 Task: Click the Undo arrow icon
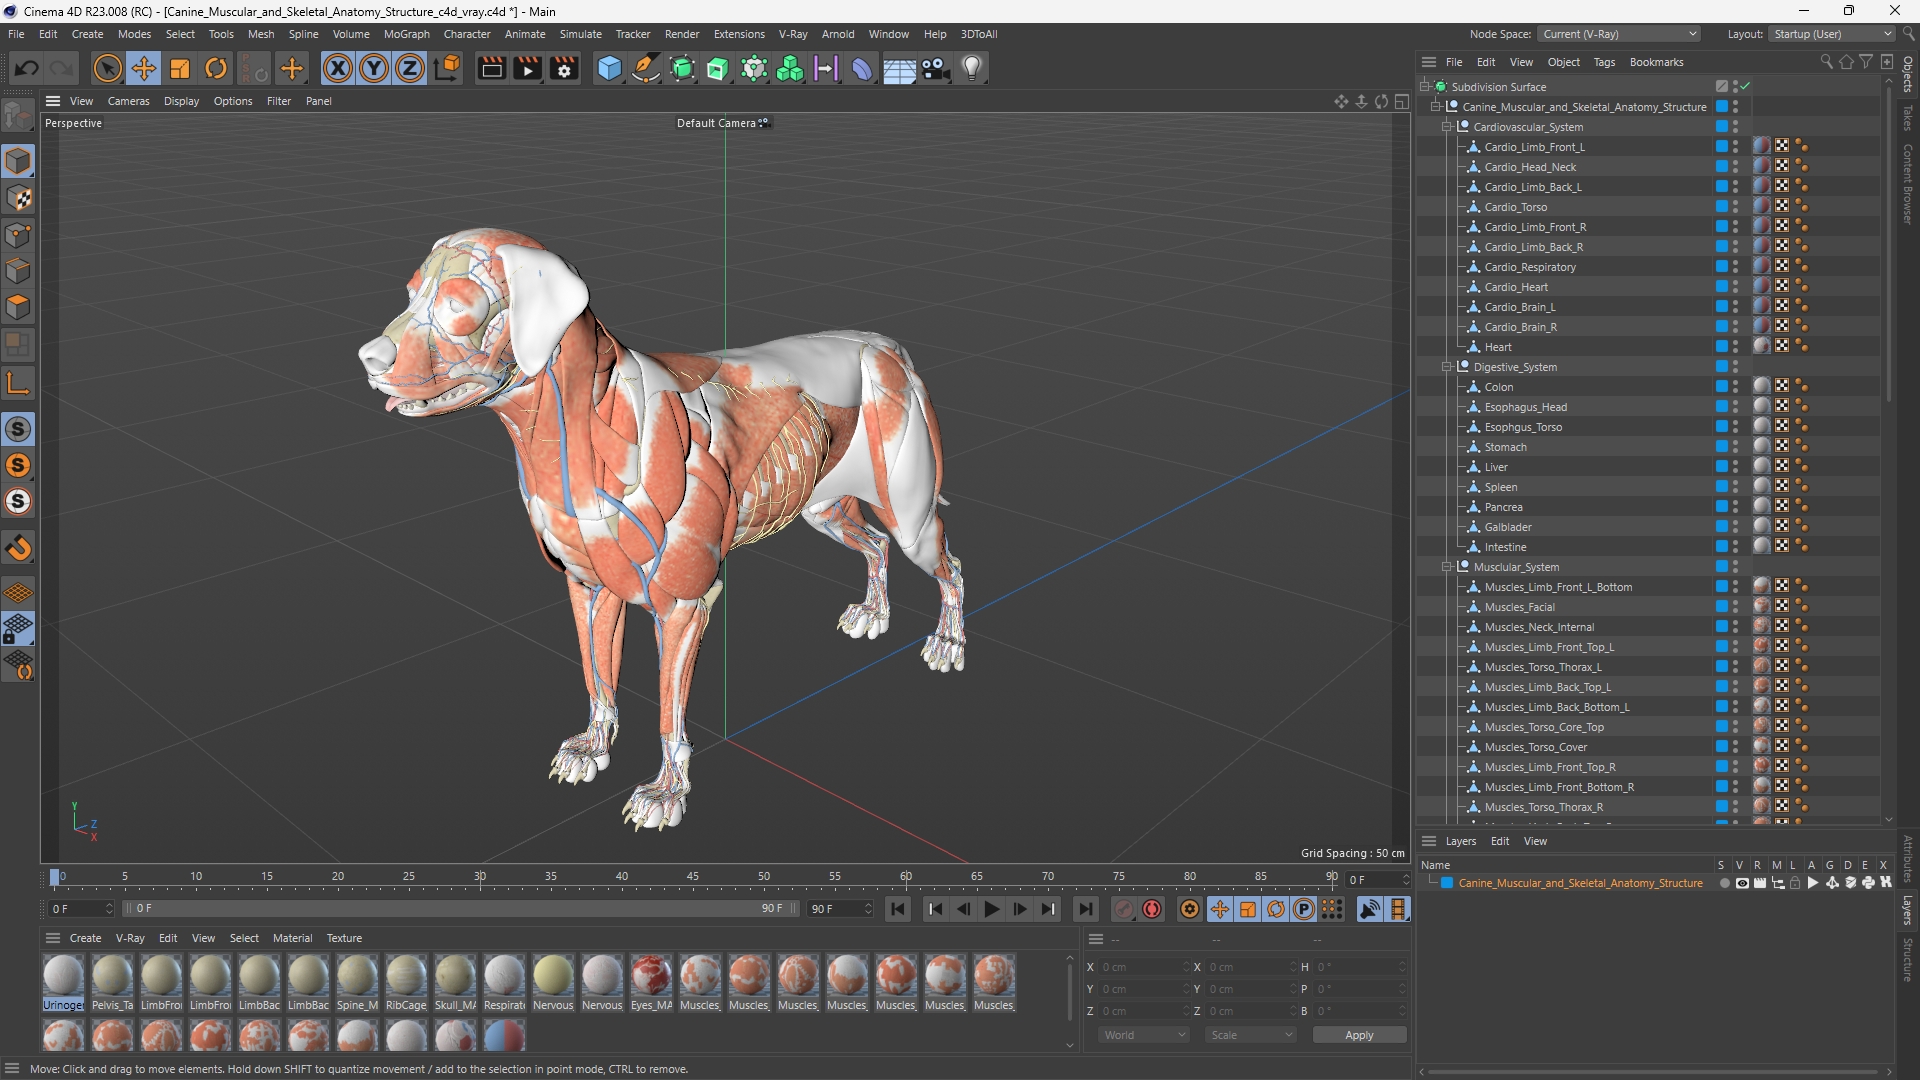pyautogui.click(x=27, y=68)
